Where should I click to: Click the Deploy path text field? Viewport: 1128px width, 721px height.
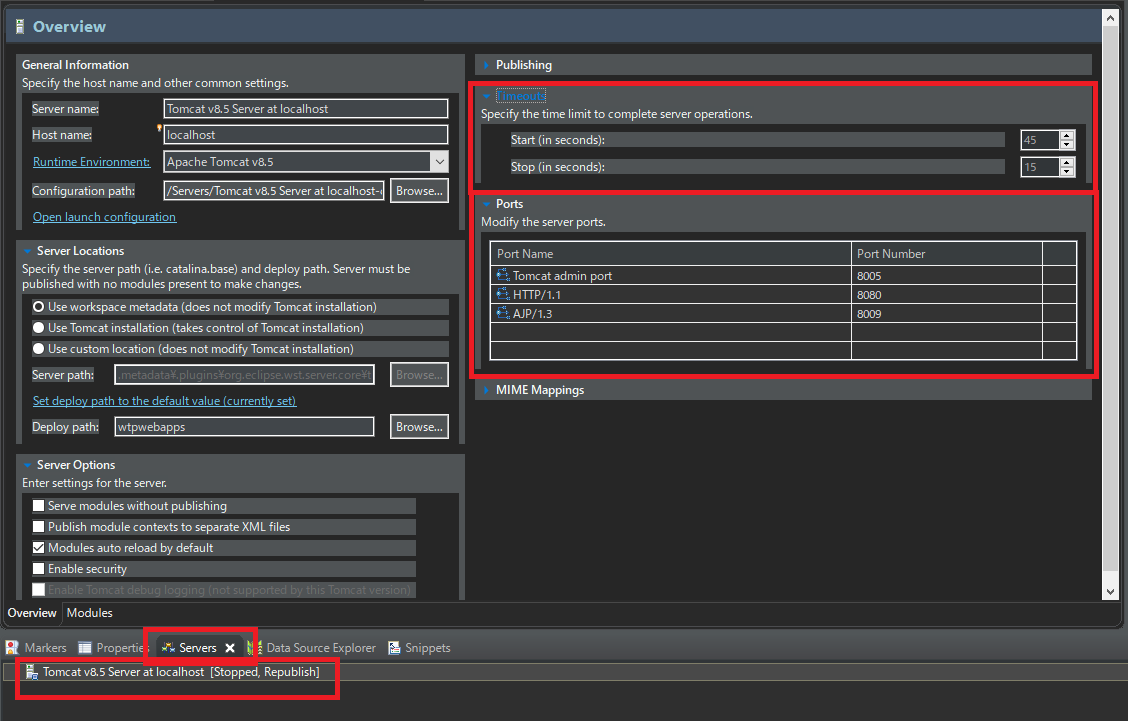click(245, 427)
